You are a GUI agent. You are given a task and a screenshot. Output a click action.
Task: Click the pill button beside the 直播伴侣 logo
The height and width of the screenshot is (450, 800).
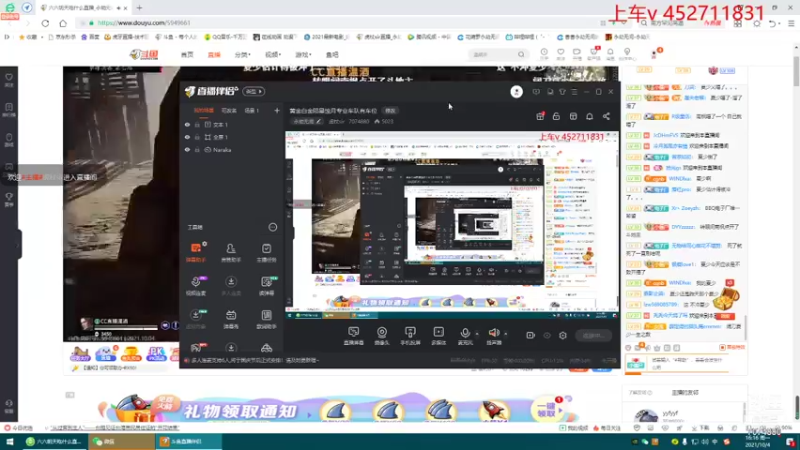(254, 91)
